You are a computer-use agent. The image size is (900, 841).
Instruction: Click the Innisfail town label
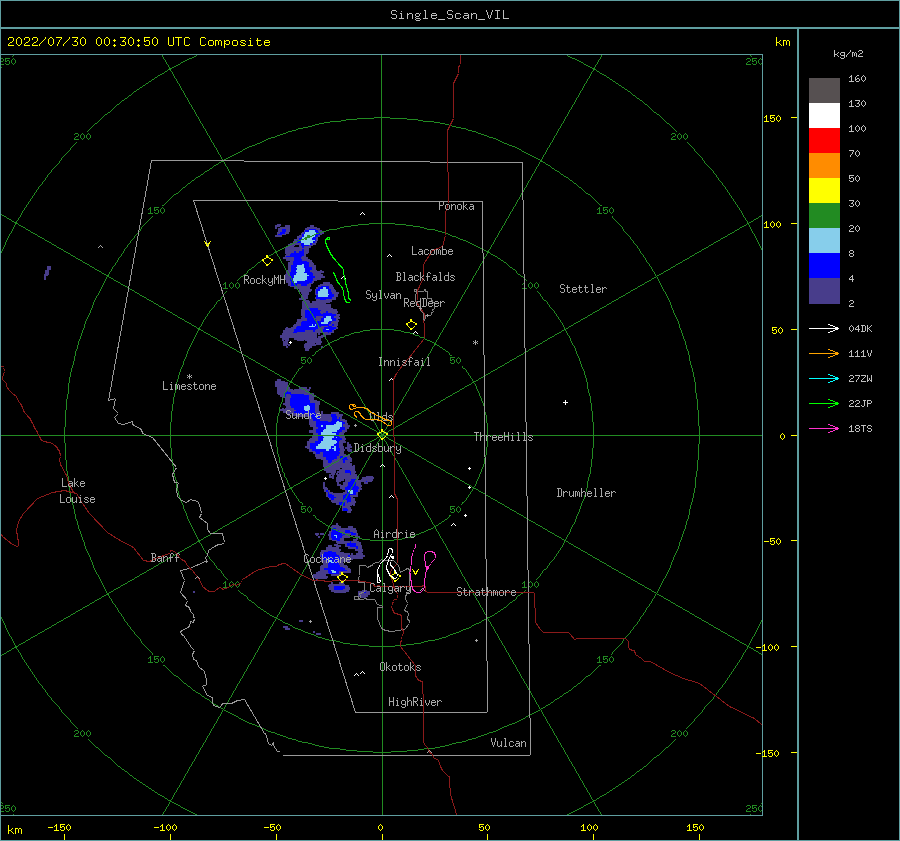(x=404, y=362)
